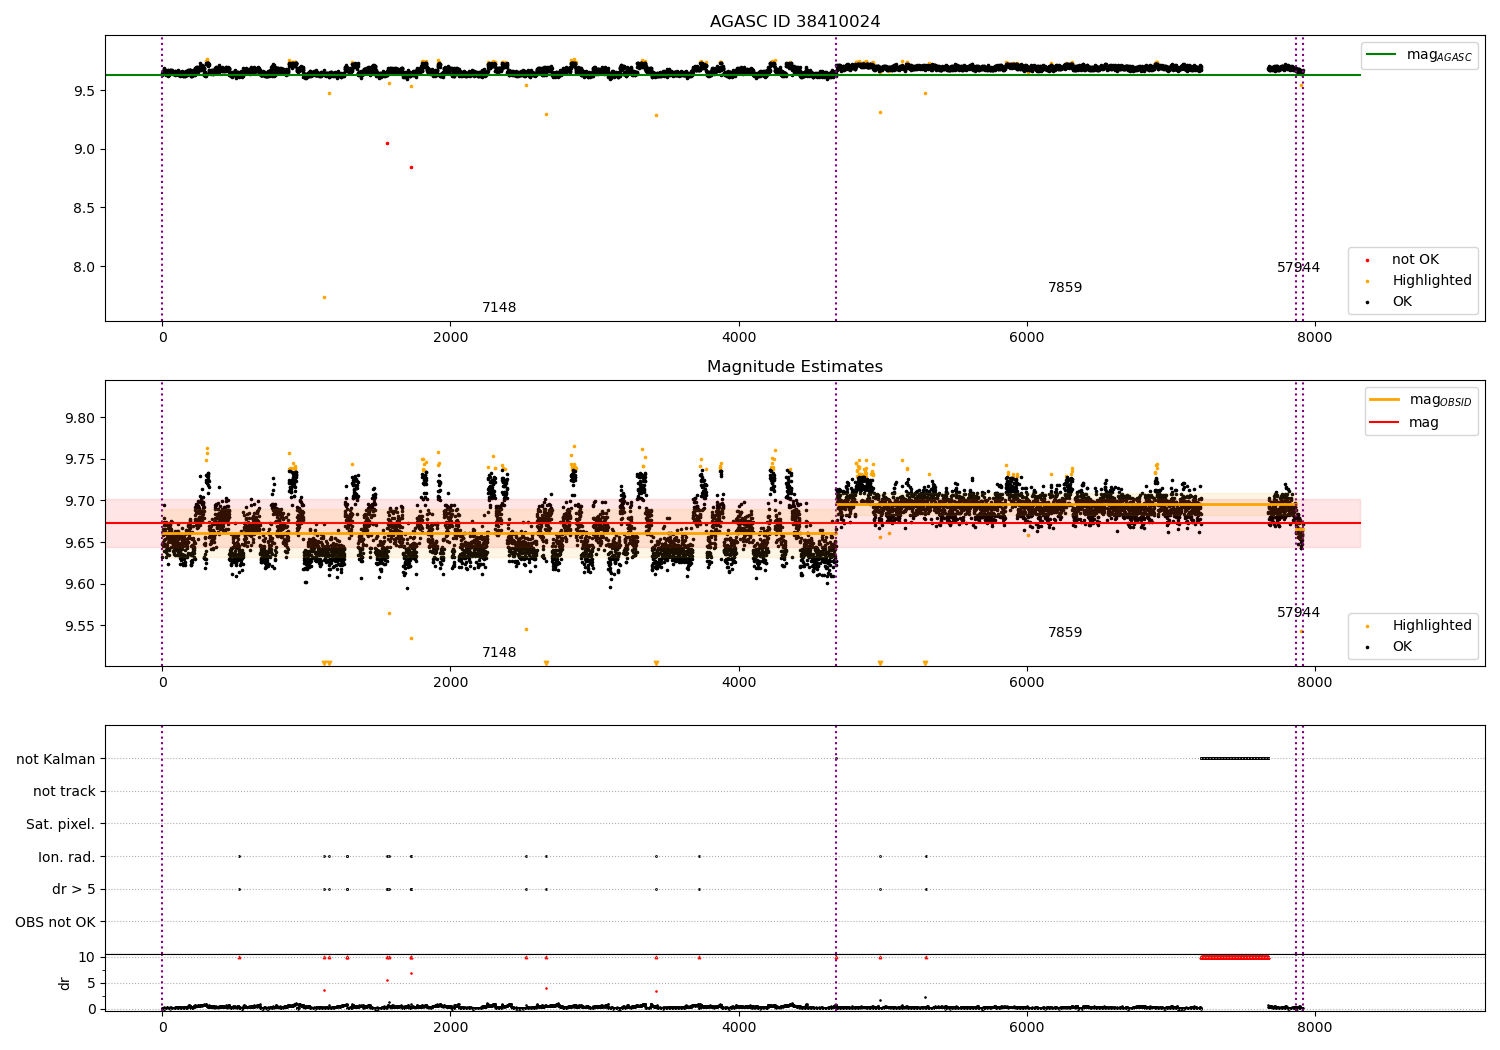Image resolution: width=1500 pixels, height=1050 pixels.
Task: Click the mag OBSID legend entry
Action: pyautogui.click(x=1420, y=400)
